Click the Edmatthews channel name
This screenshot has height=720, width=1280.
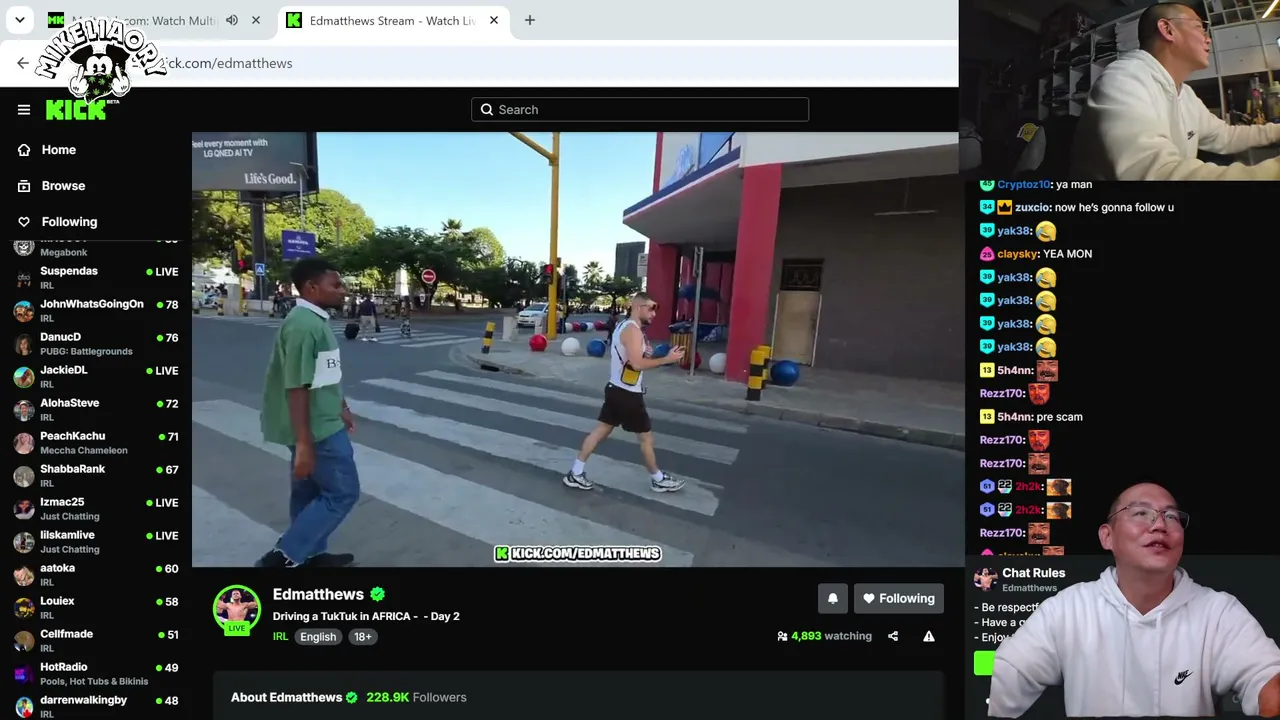click(318, 594)
